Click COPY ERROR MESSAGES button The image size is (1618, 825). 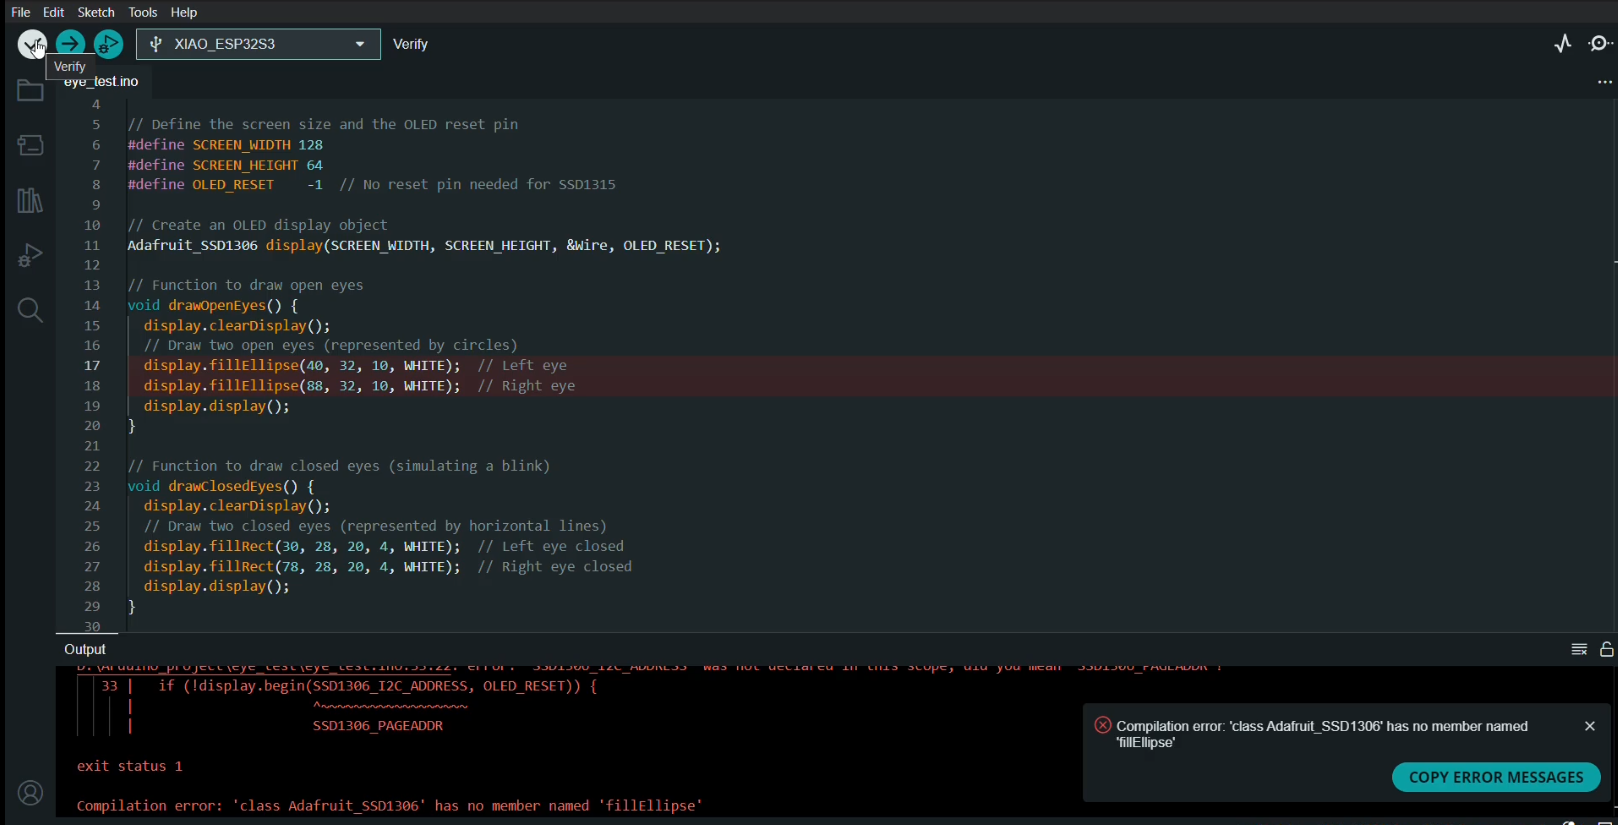click(x=1496, y=777)
